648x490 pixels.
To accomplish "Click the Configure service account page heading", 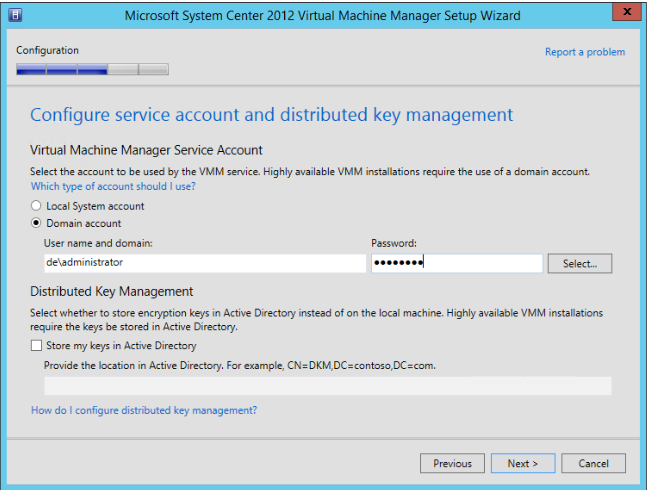I will [271, 115].
